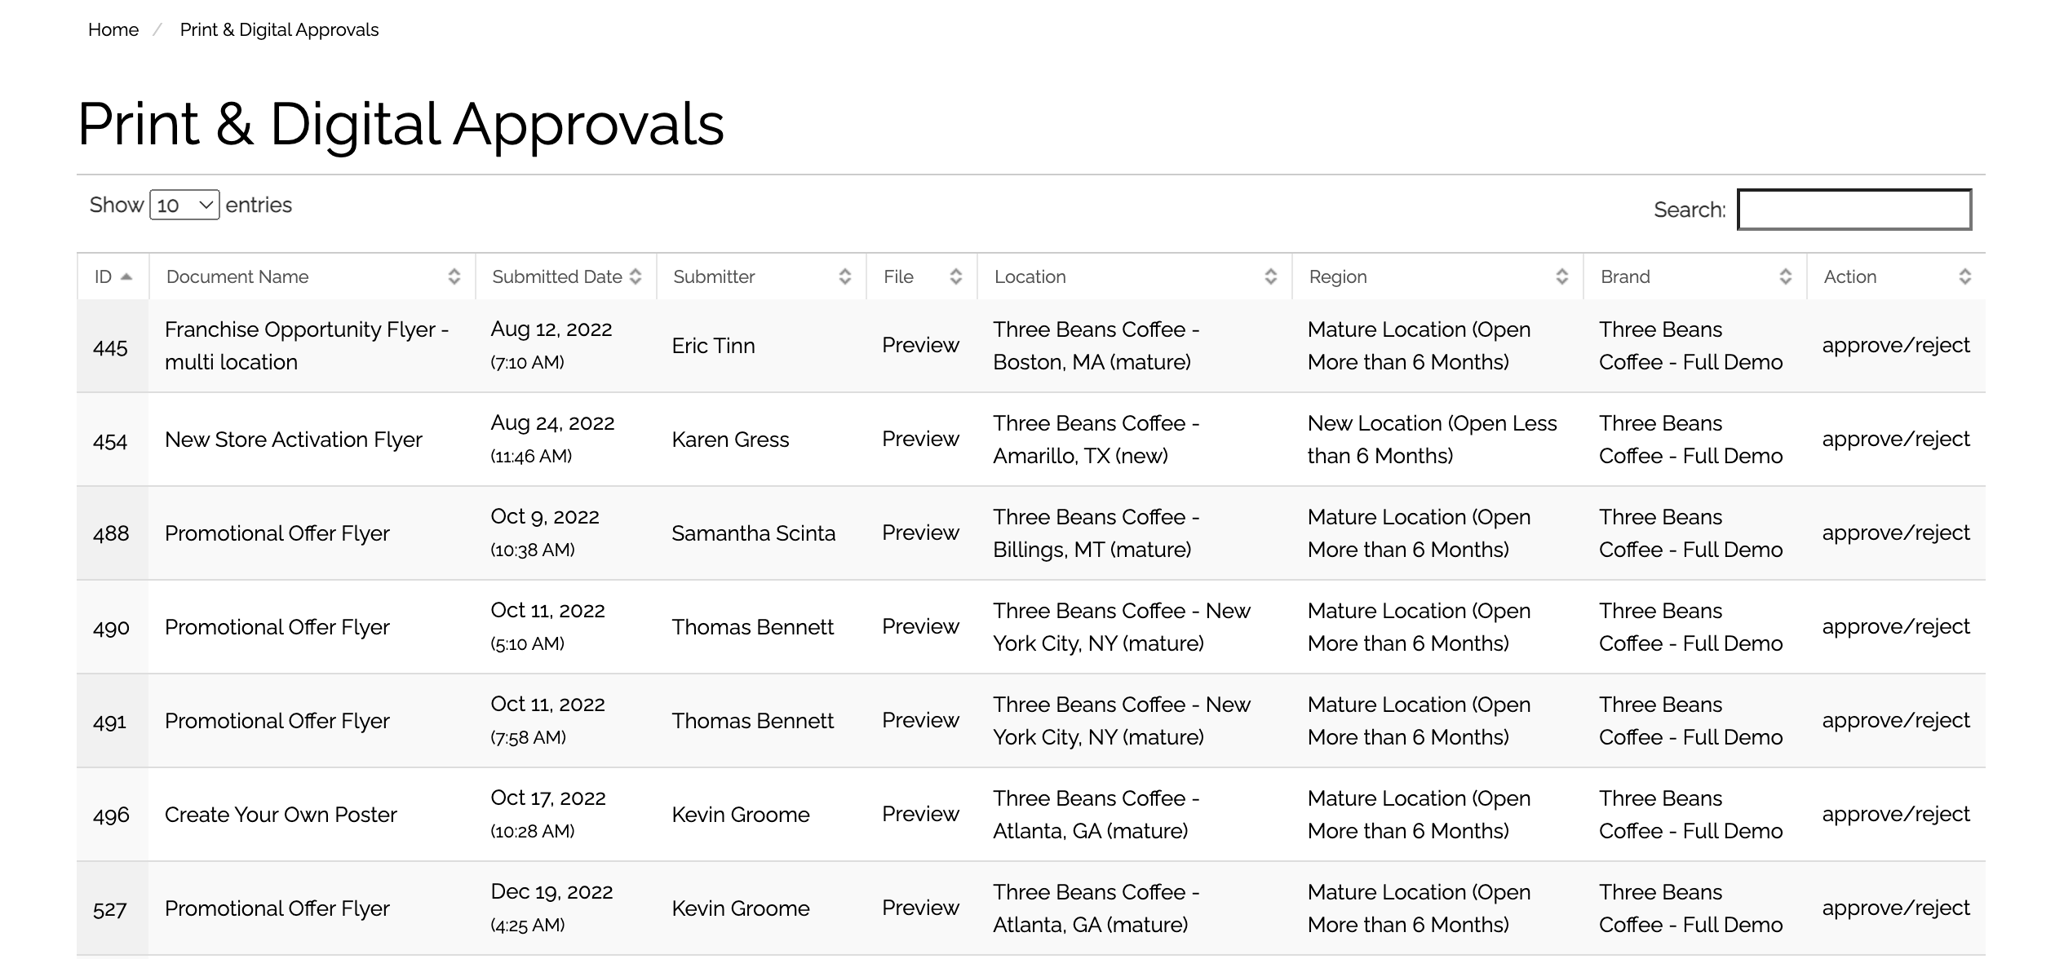Sort the Region column via its icon
This screenshot has height=959, width=2064.
1561,277
